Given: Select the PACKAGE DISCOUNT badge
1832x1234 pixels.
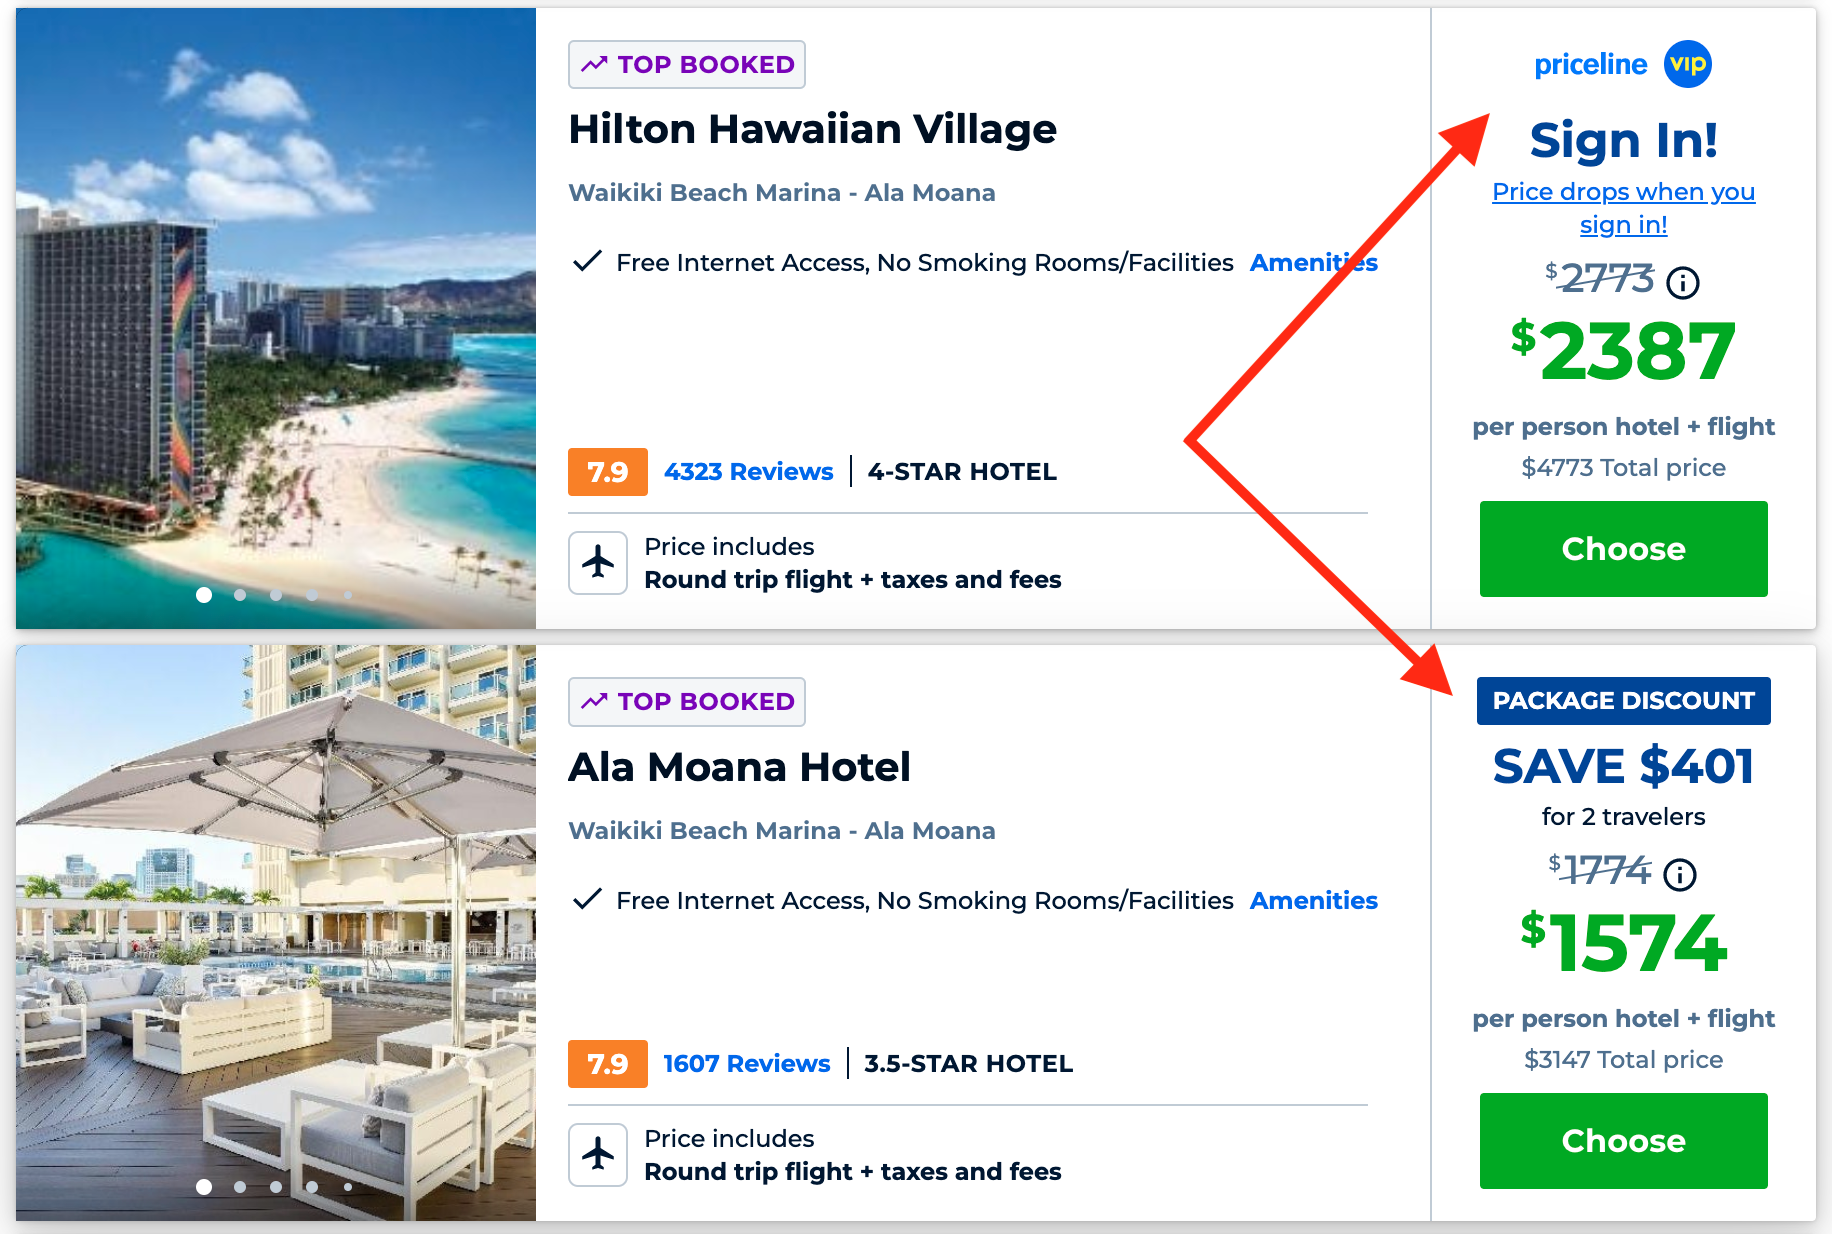Looking at the screenshot, I should 1623,700.
